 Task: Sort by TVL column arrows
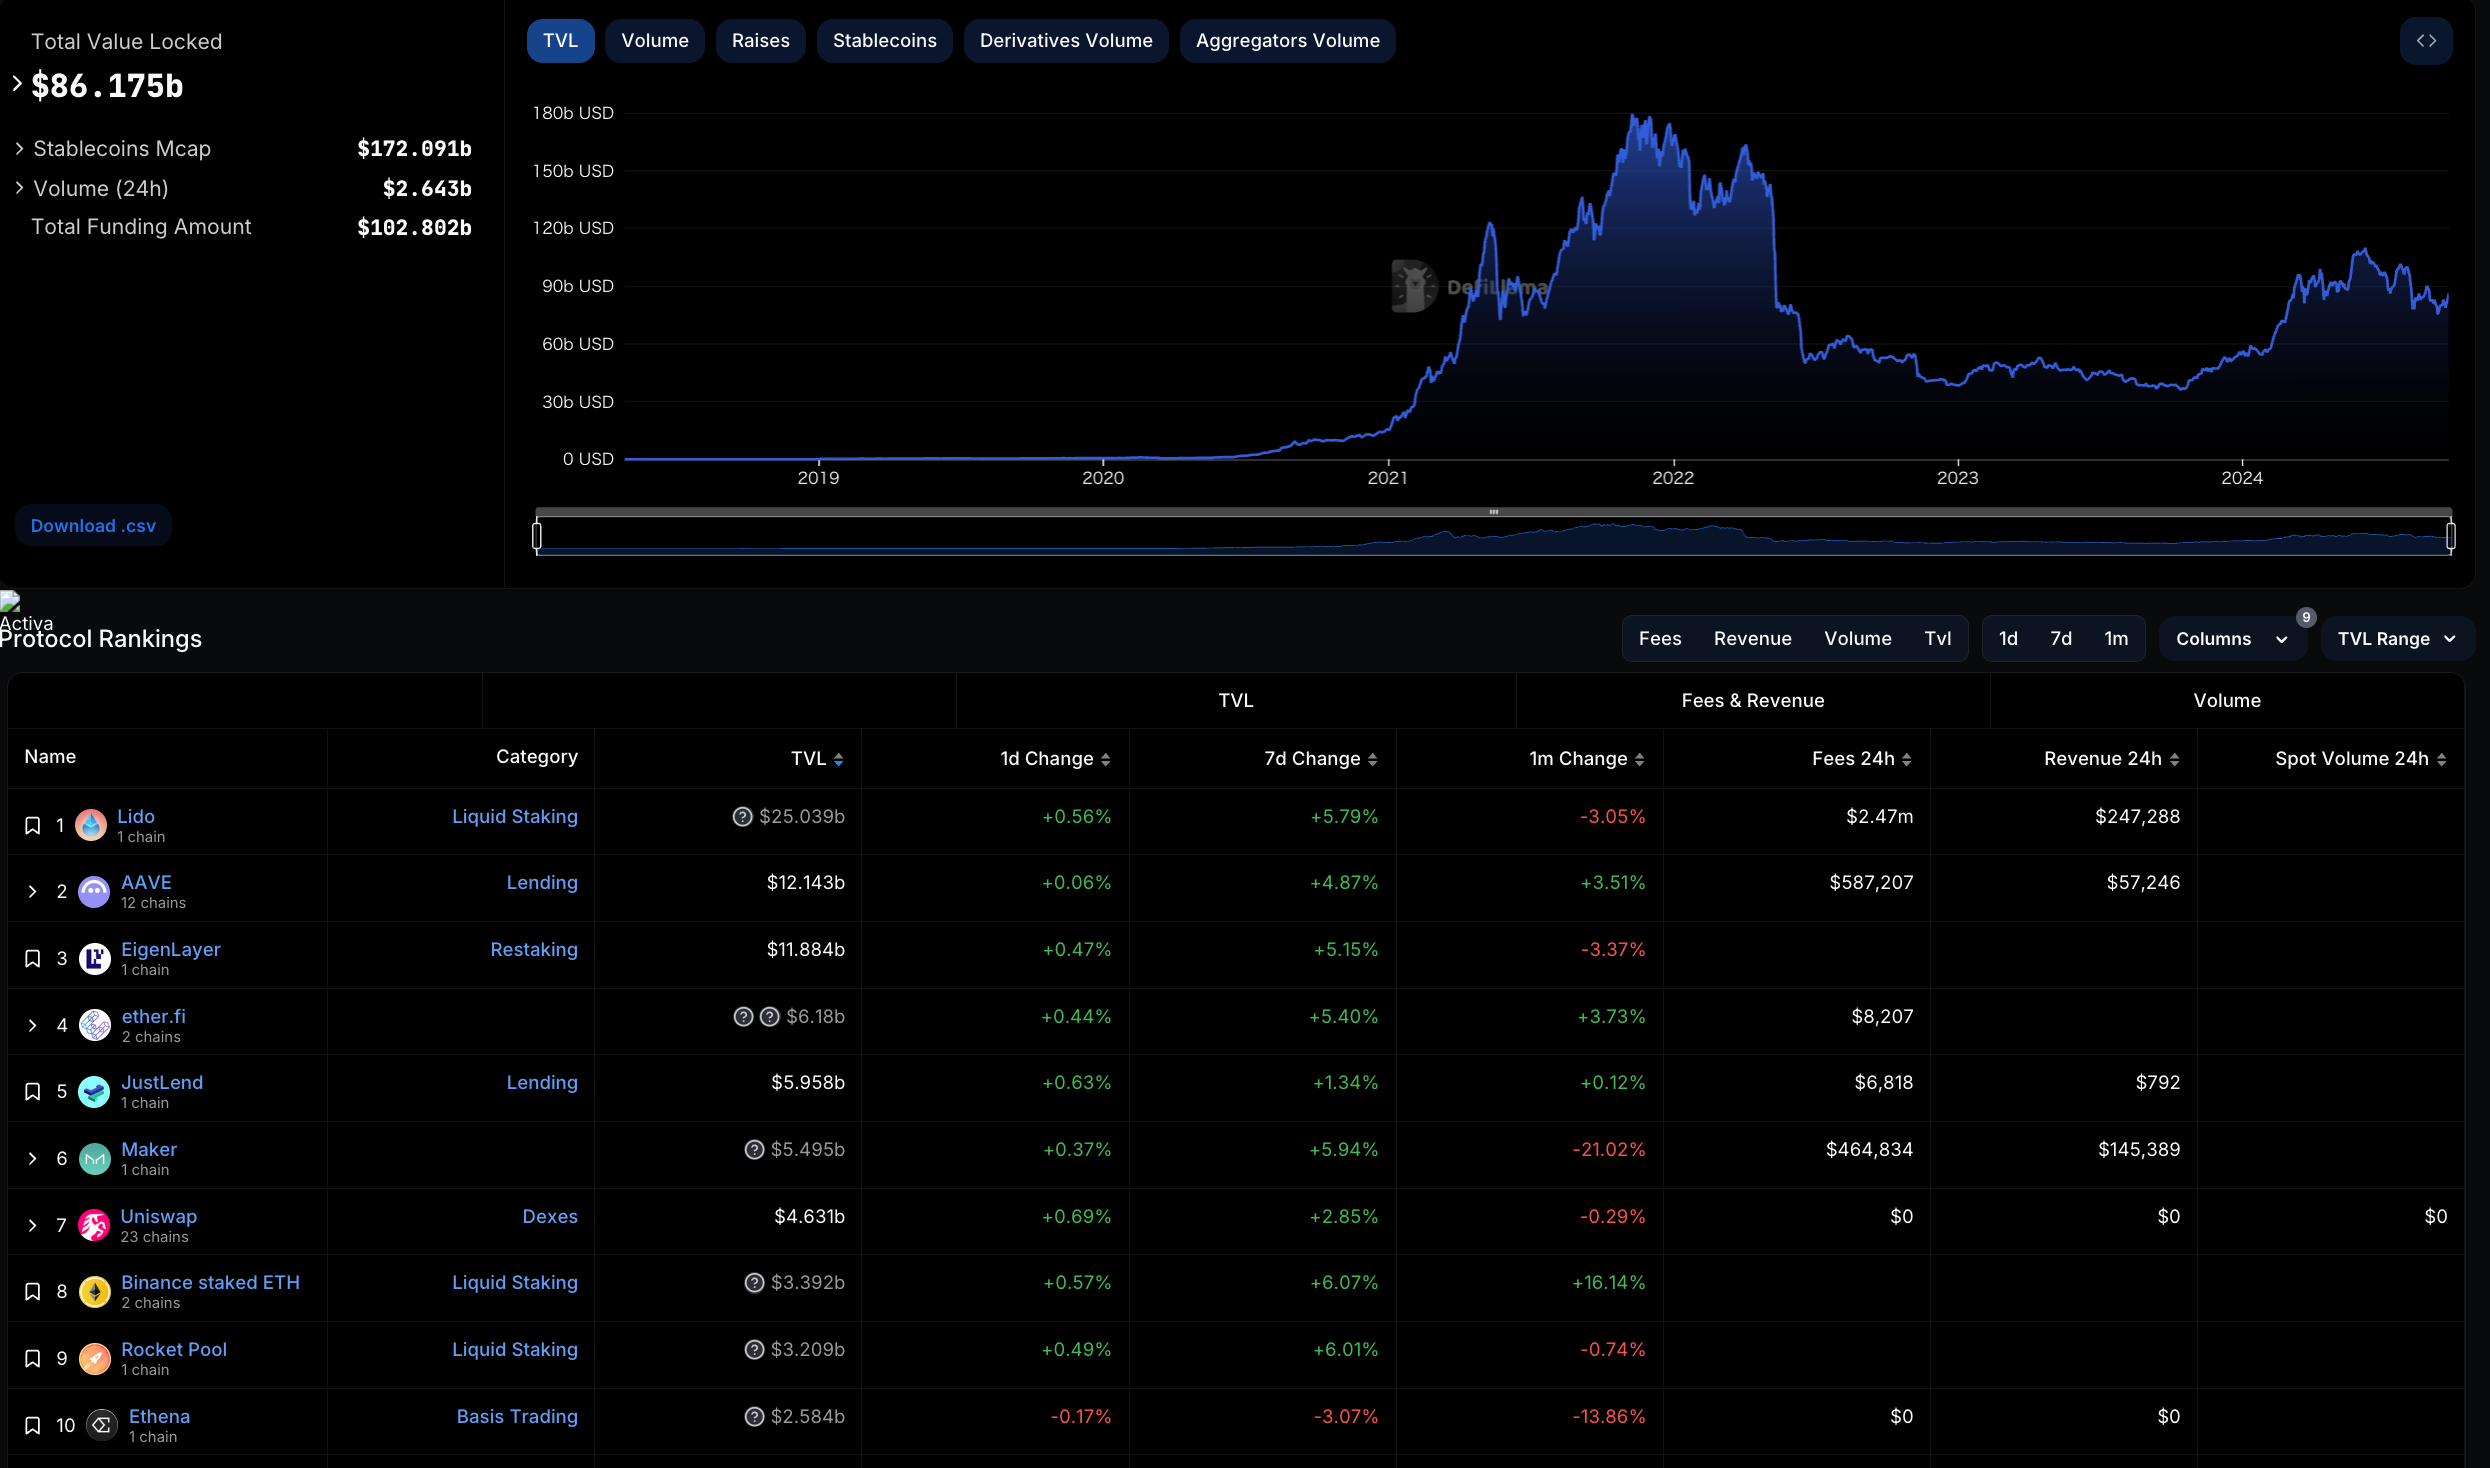(x=838, y=760)
